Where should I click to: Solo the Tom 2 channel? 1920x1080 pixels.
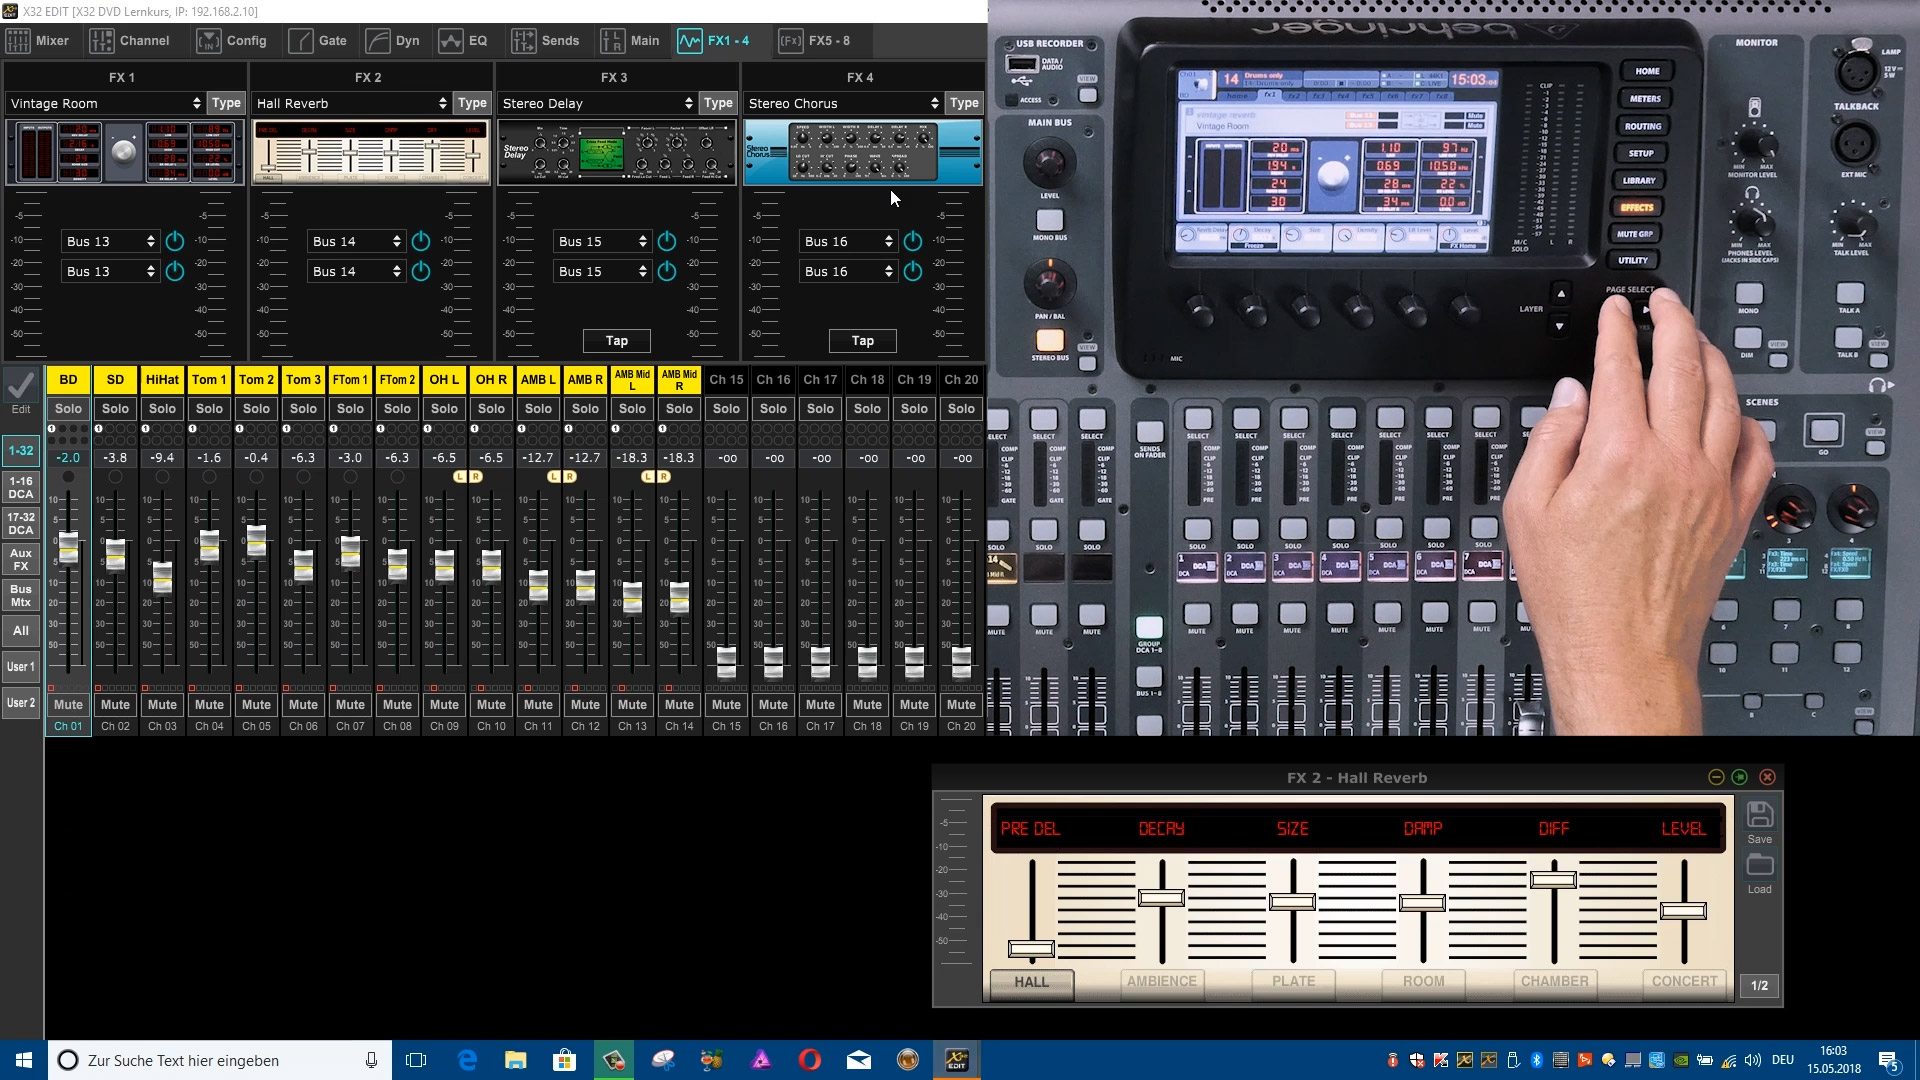coord(256,409)
